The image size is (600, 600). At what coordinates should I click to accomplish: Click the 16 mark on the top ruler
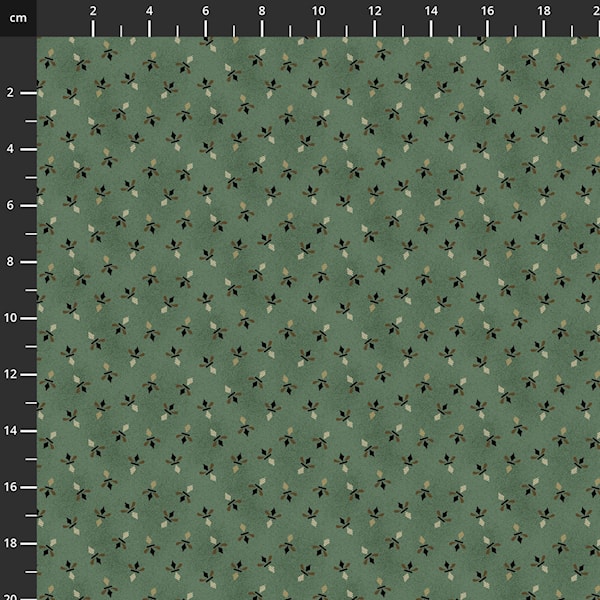coord(487,11)
